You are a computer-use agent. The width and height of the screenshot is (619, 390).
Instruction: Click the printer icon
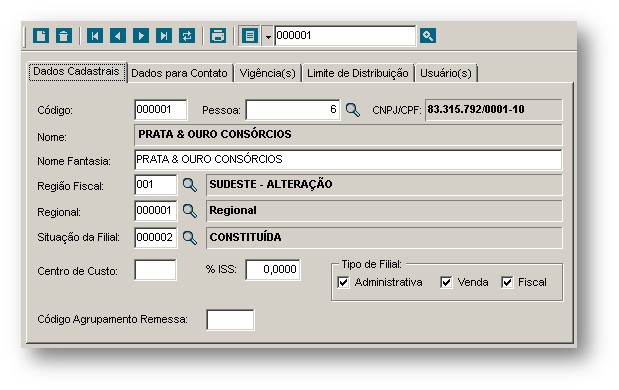tap(218, 36)
